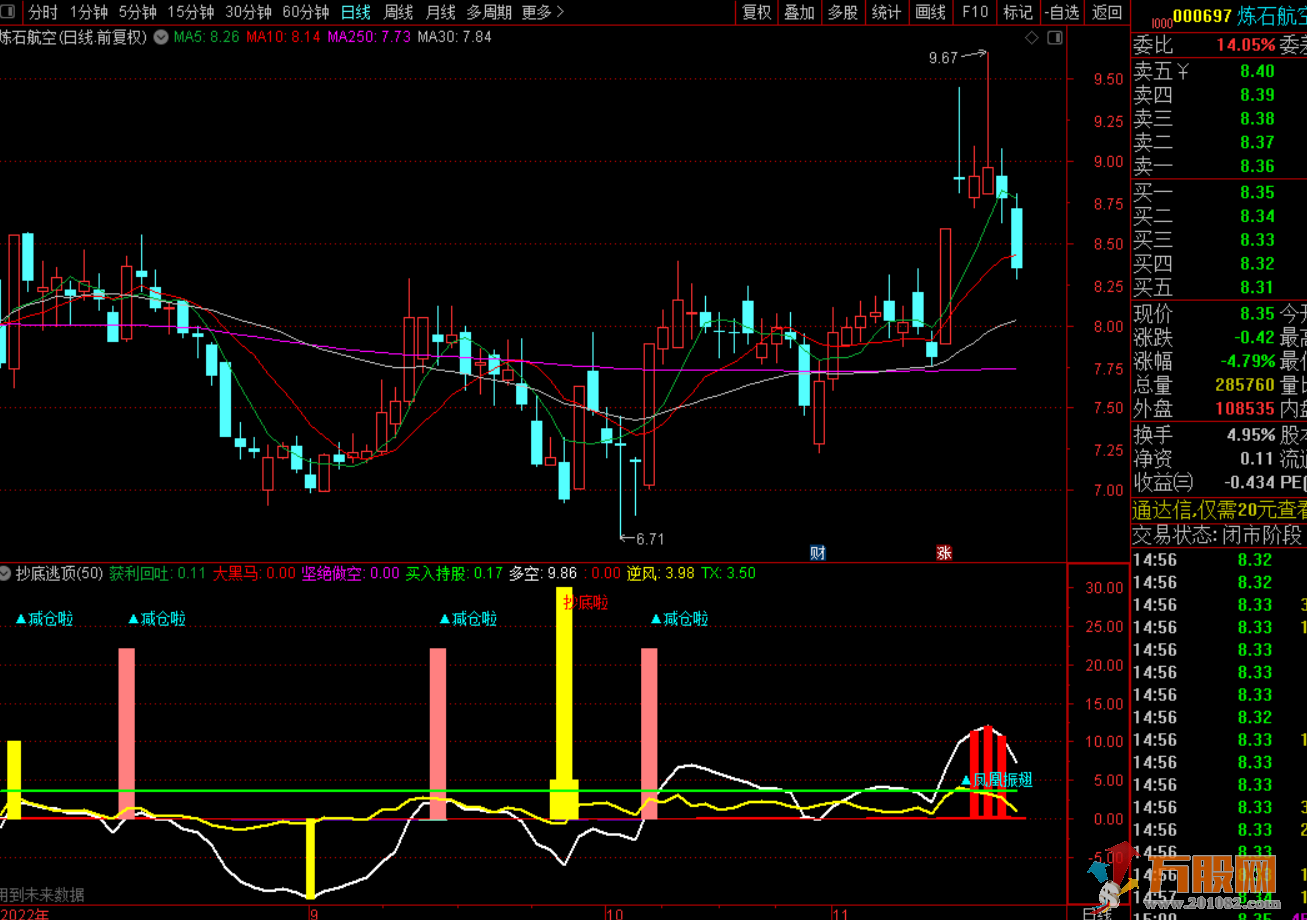Toggle the right panel icon near the diamond
Viewport: 1307px width, 920px height.
[x=1053, y=38]
